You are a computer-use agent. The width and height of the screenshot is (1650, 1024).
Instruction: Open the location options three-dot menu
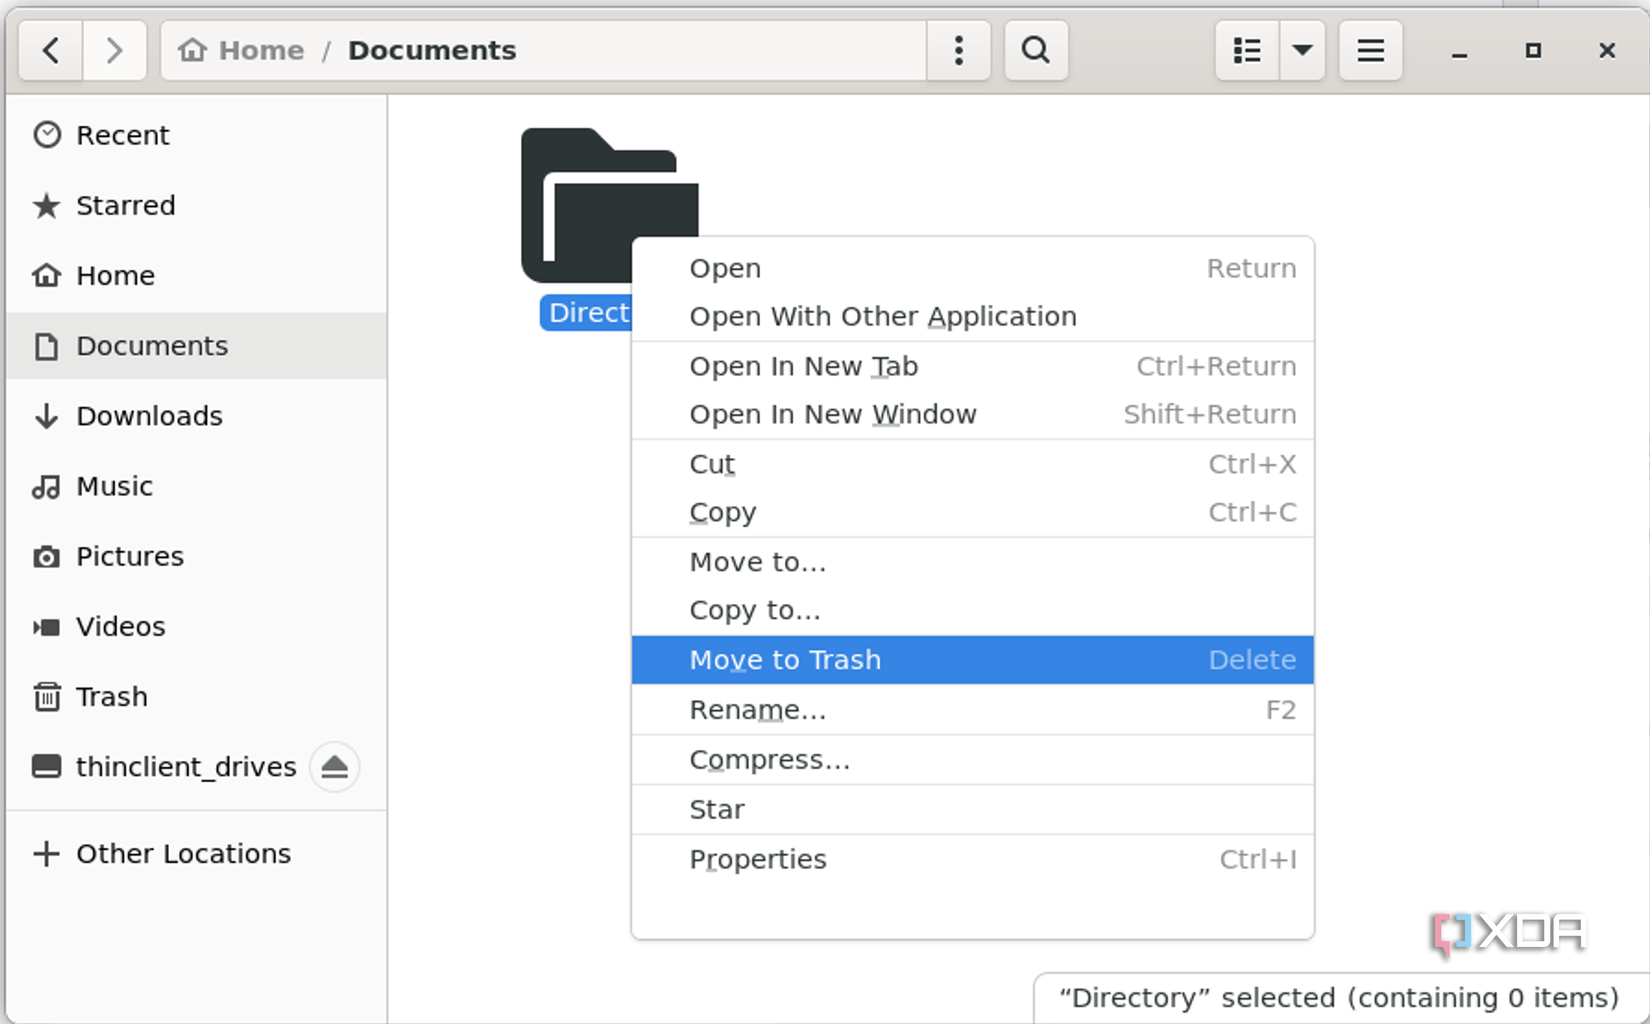tap(958, 50)
